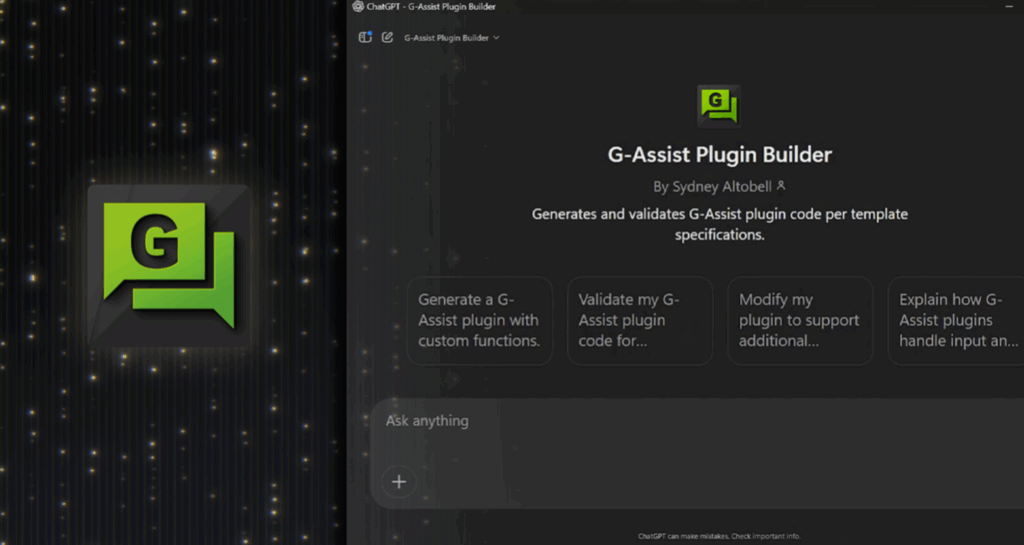Start a new chat with pencil icon
The height and width of the screenshot is (545, 1024).
pyautogui.click(x=387, y=37)
